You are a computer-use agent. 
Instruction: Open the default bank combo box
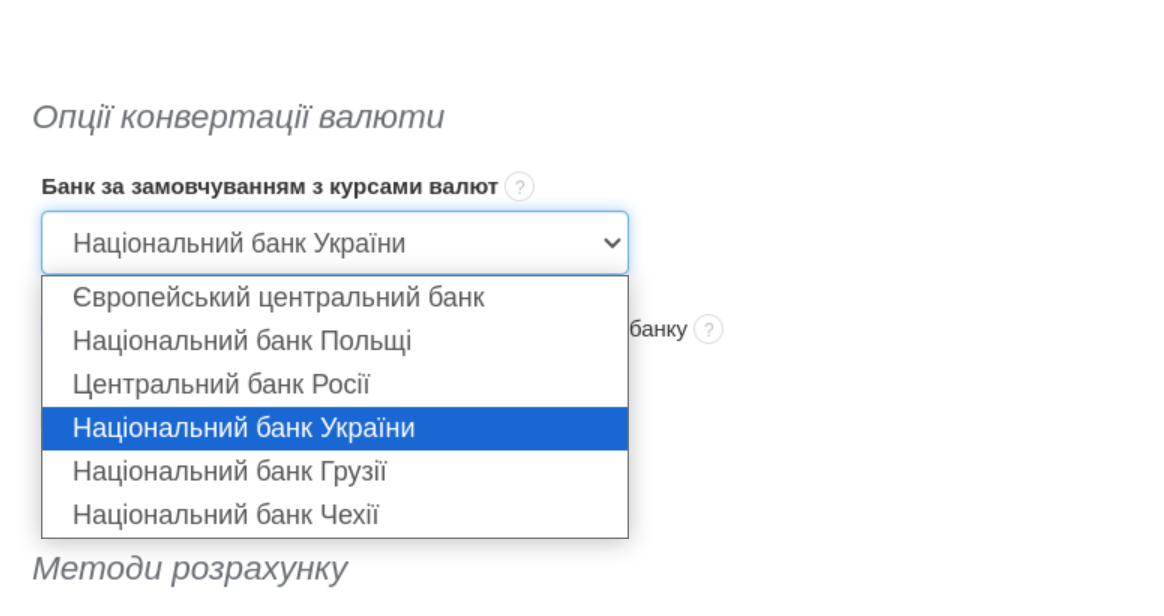(335, 242)
